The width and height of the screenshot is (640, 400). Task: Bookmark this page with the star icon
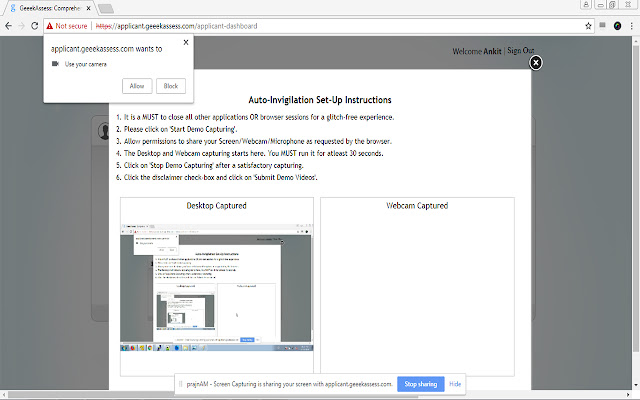coord(590,24)
